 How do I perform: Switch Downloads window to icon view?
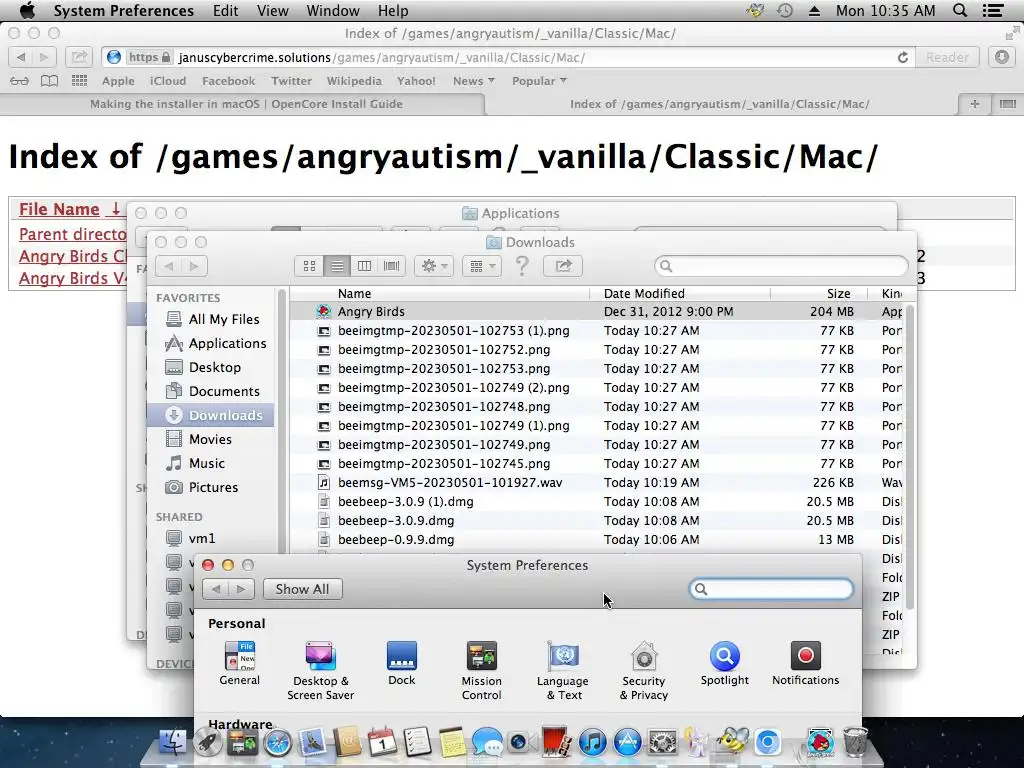(309, 266)
